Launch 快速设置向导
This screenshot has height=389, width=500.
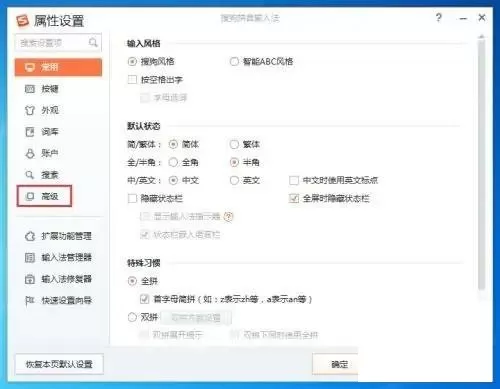pyautogui.click(x=58, y=300)
